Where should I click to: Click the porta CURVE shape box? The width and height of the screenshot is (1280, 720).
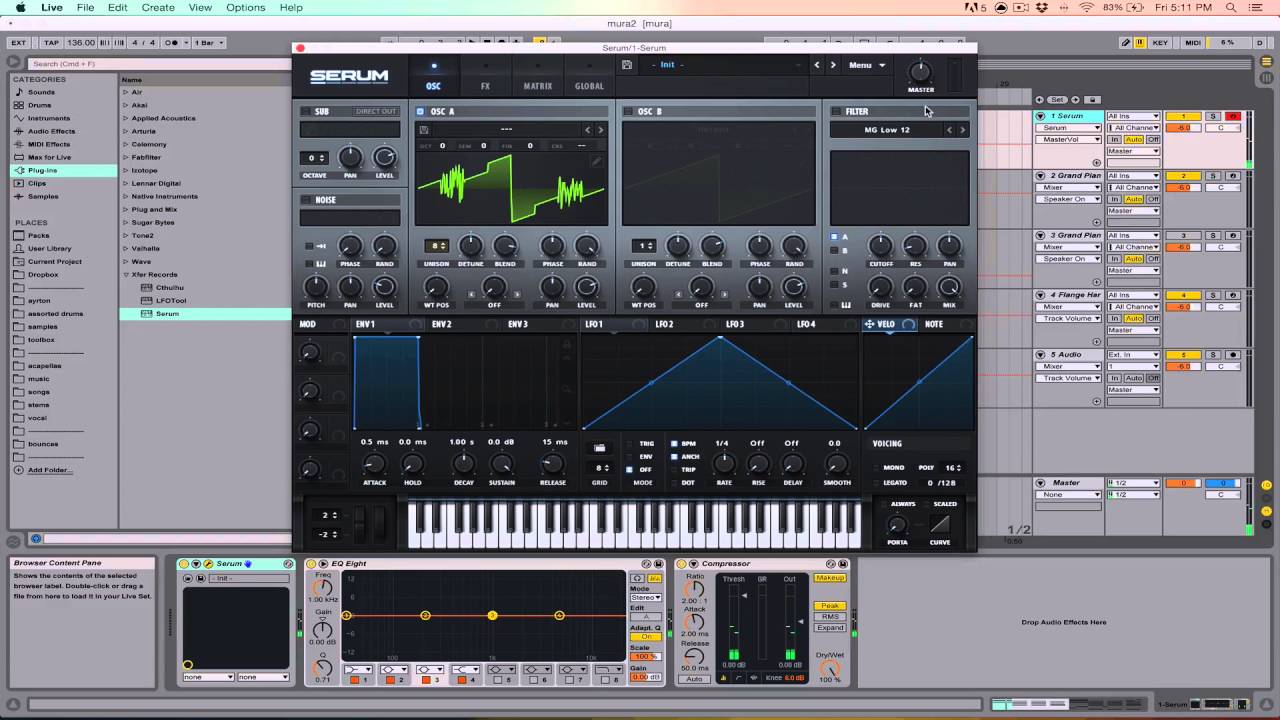(940, 525)
